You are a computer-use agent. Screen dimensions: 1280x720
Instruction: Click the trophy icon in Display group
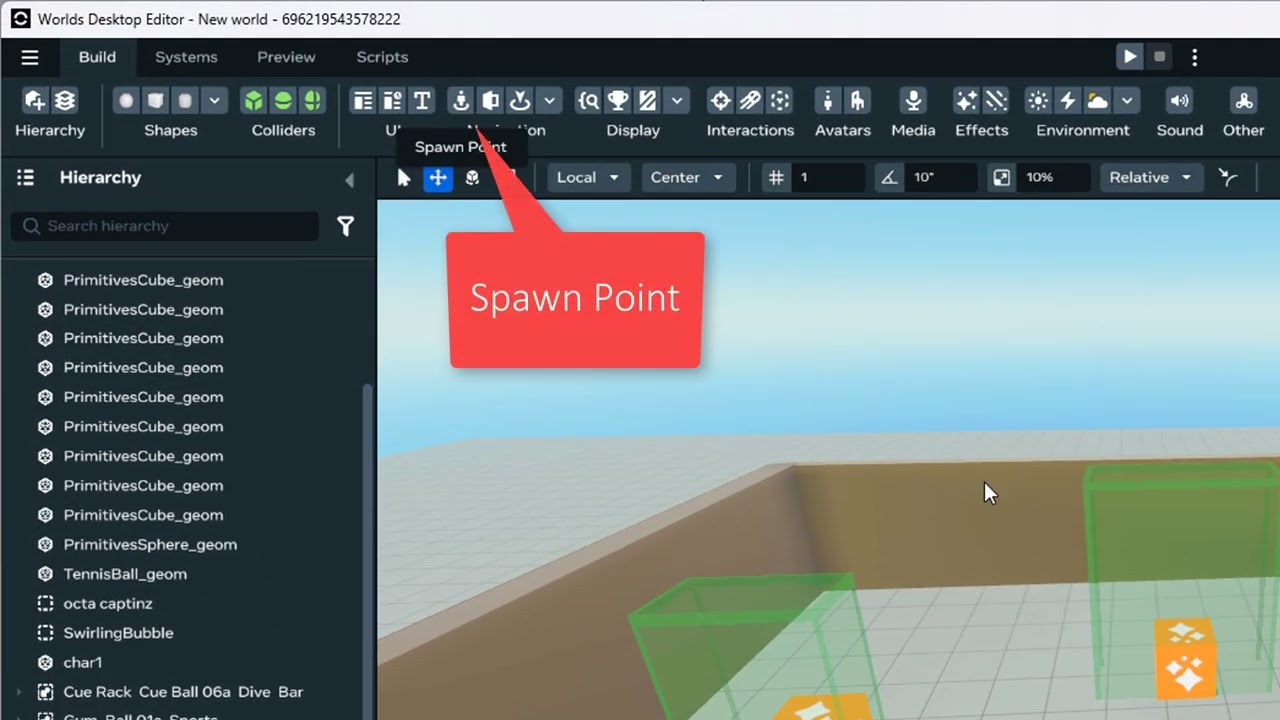(x=618, y=101)
